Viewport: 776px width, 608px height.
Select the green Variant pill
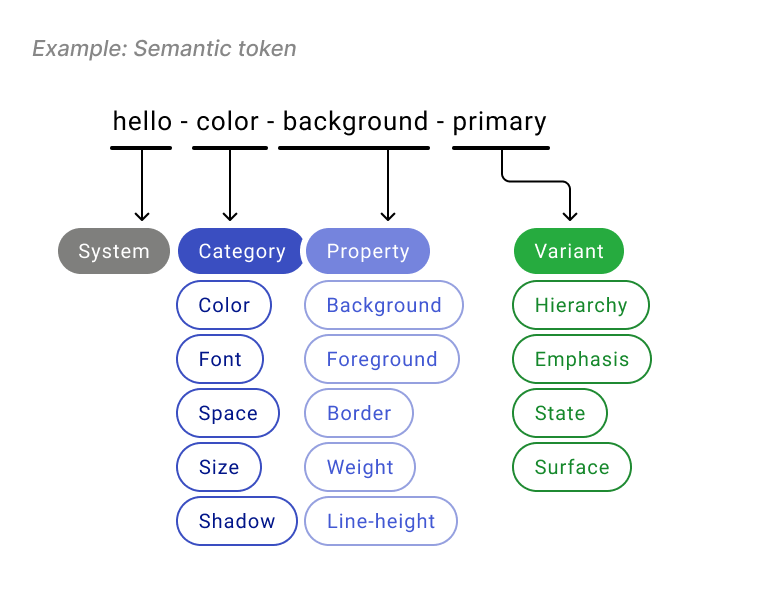pyautogui.click(x=569, y=251)
